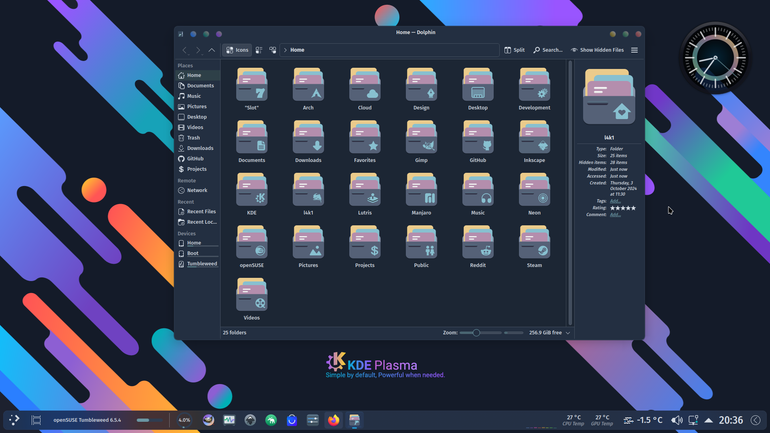Add comment via Comment Add link
Viewport: 770px width, 433px height.
615,215
